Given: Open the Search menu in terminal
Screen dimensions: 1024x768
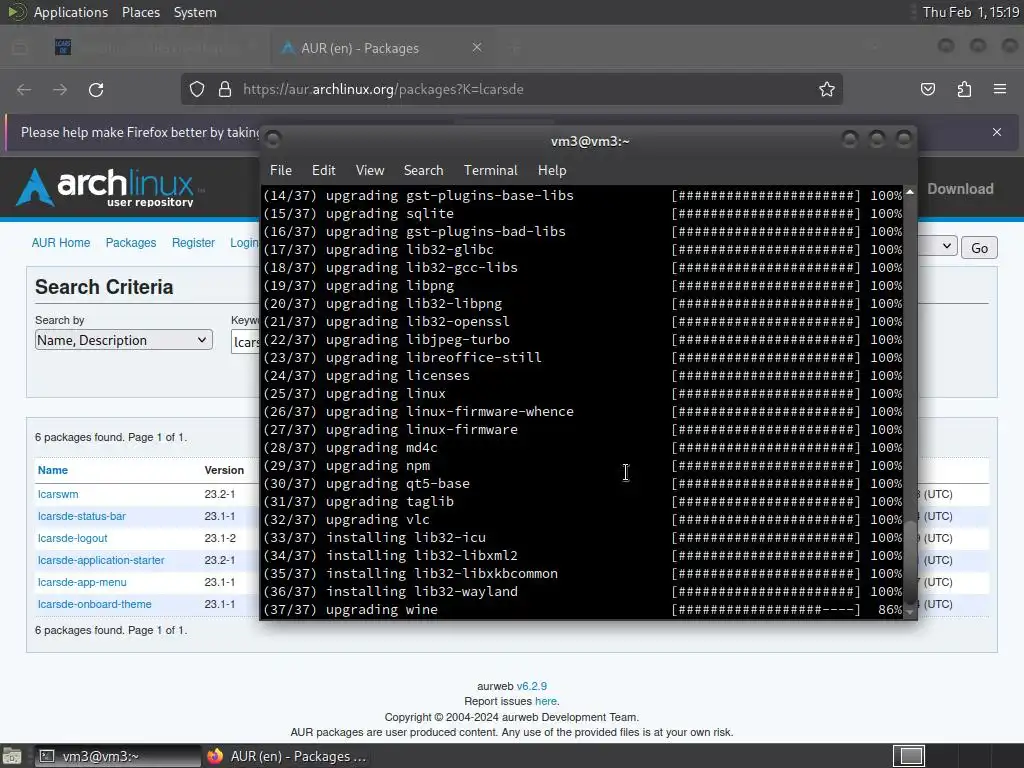Looking at the screenshot, I should [x=423, y=170].
